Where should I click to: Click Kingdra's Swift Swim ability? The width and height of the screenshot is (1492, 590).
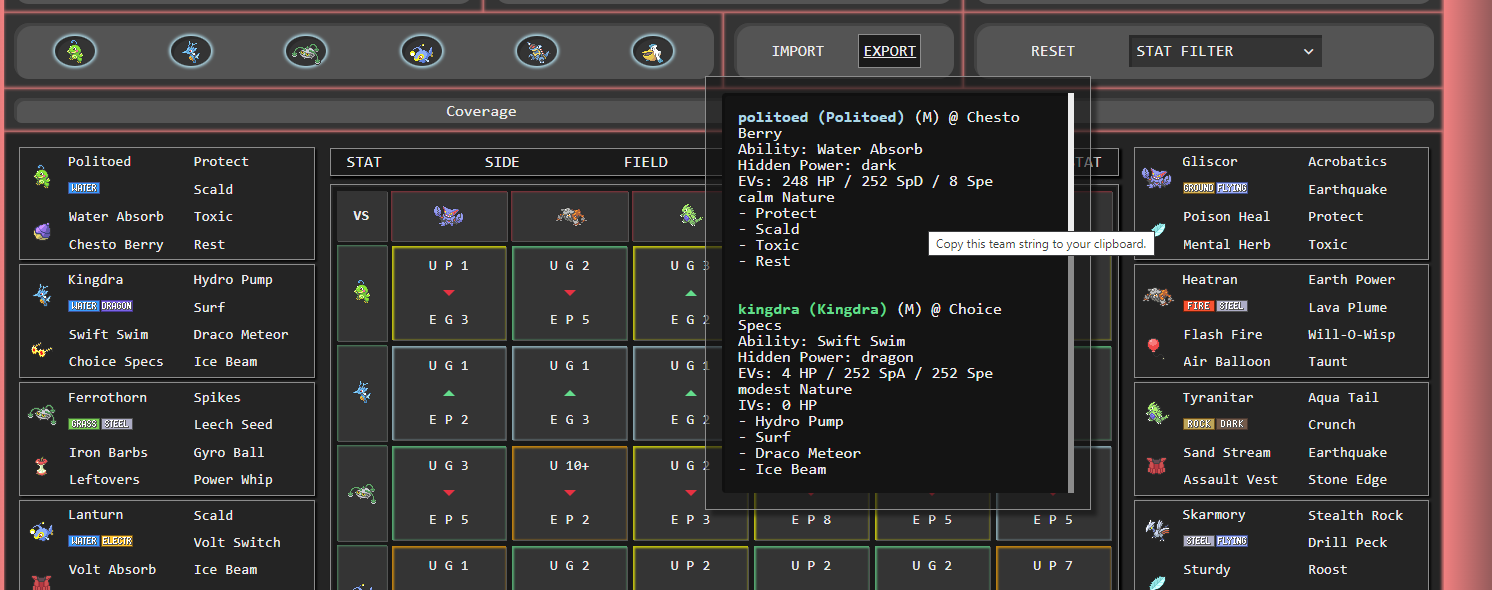click(108, 334)
